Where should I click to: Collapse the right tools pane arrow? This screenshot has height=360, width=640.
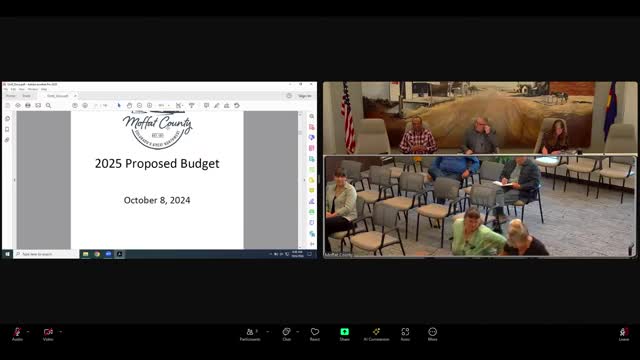coord(304,180)
